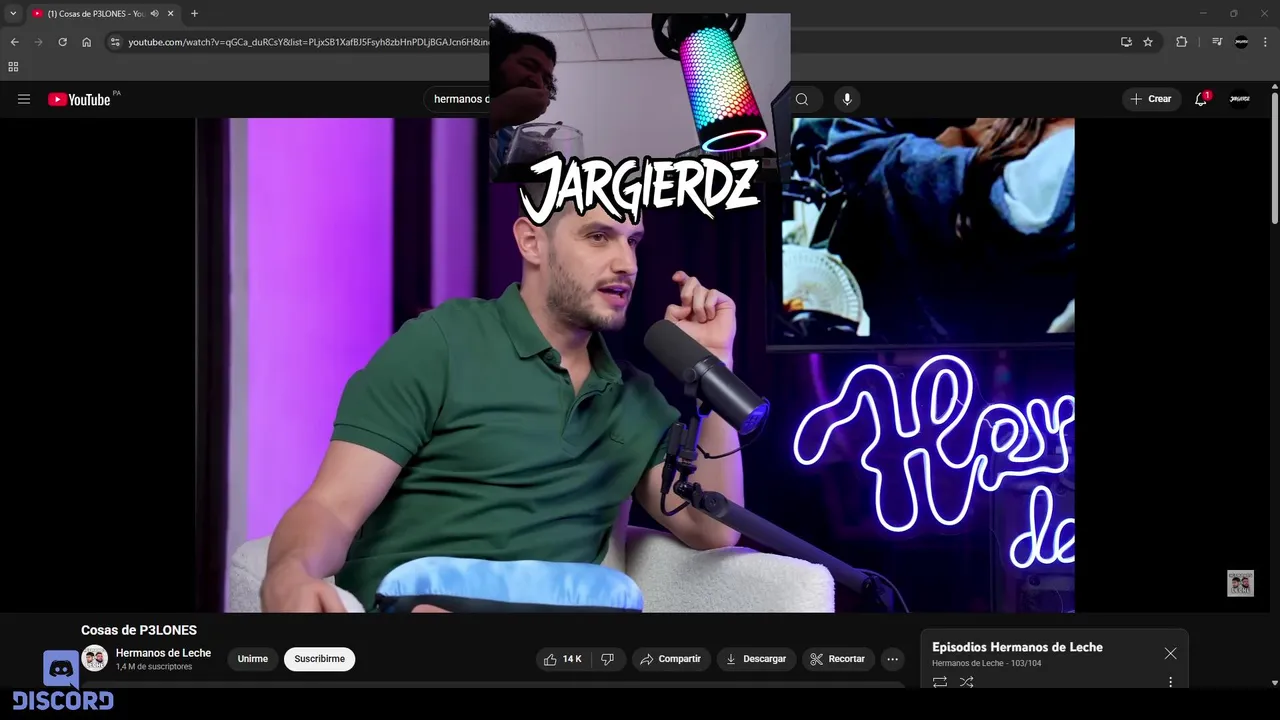Viewport: 1280px width, 720px height.
Task: Close the Cosas de P3LONES tab
Action: 172,13
